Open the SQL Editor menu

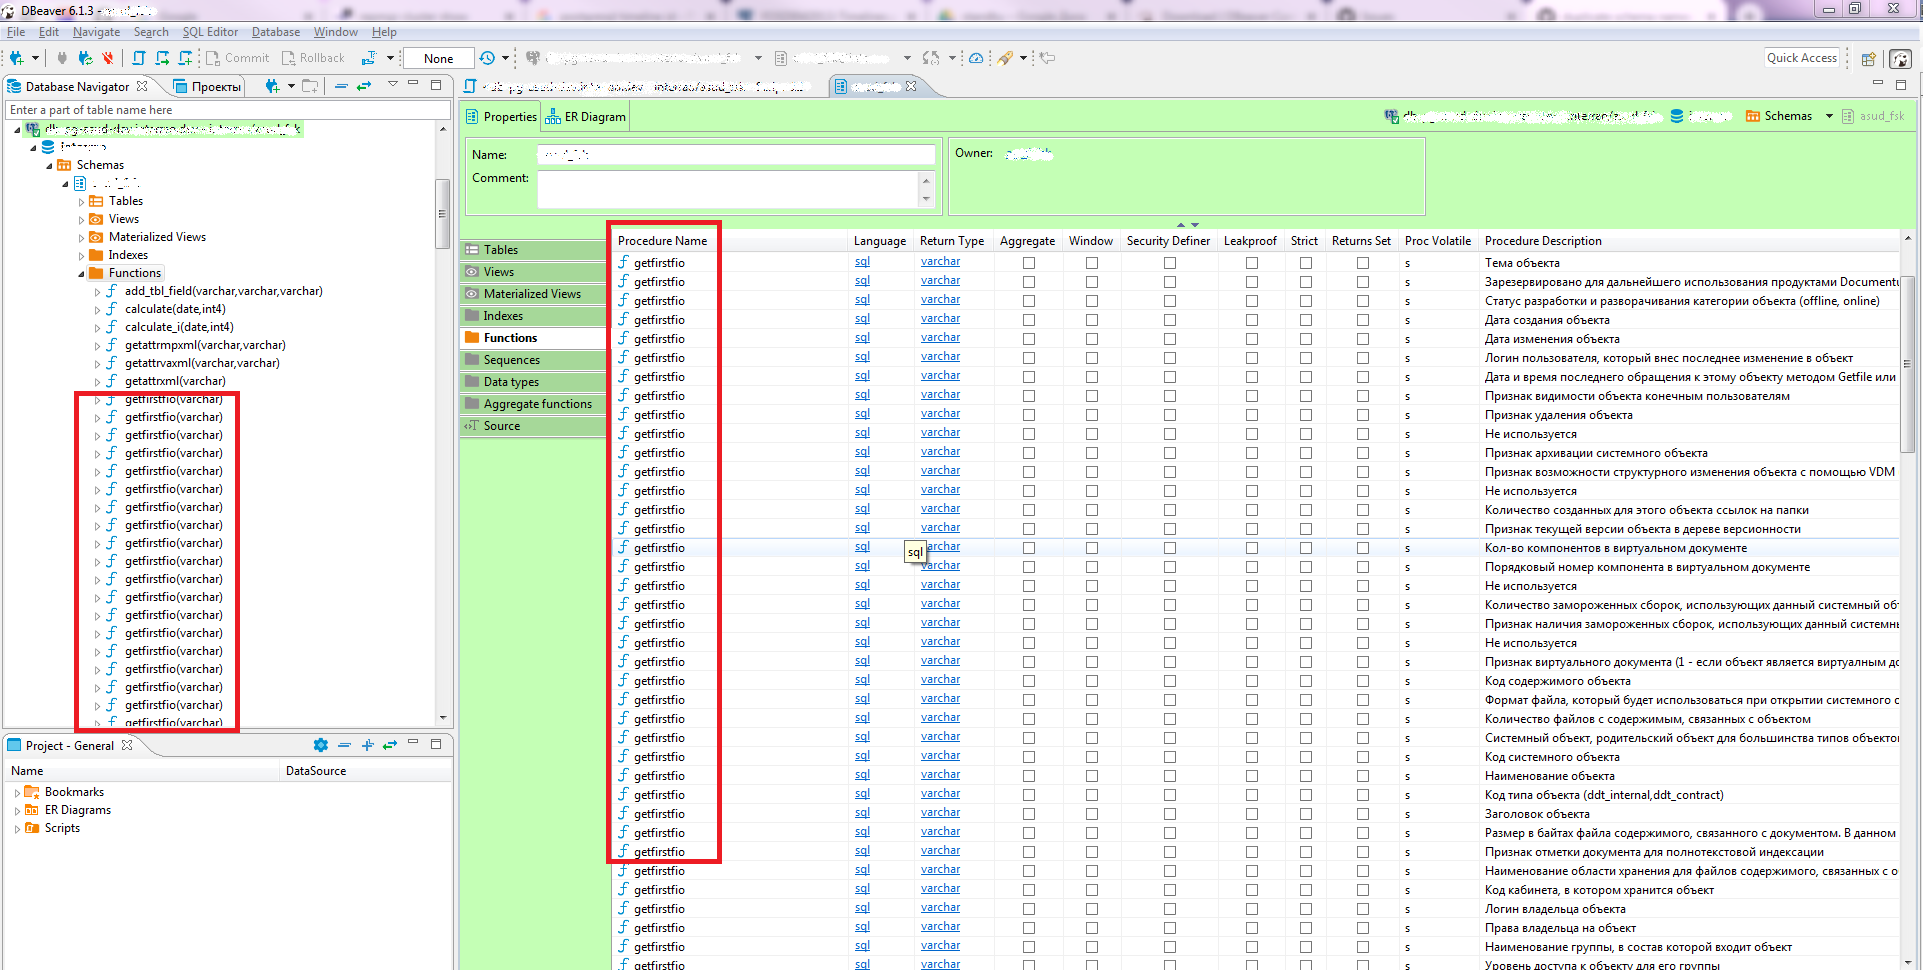210,31
